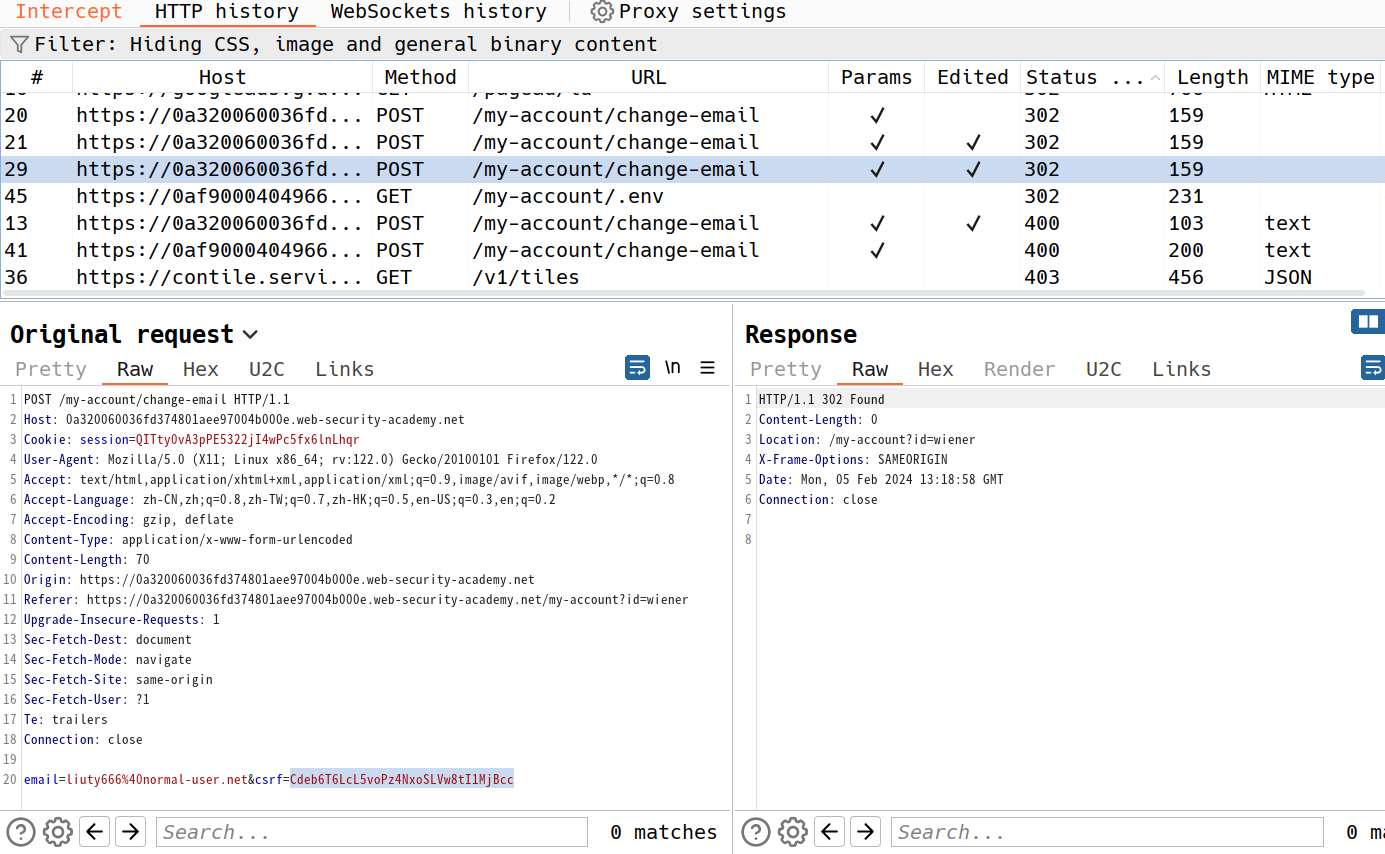Open Proxy settings gear icon

pos(601,12)
